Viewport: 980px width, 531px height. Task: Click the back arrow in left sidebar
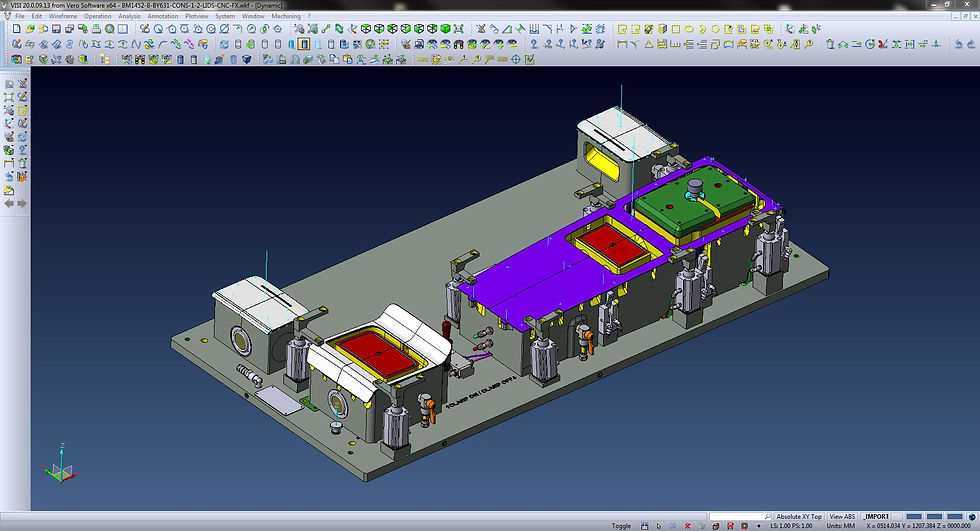coord(9,204)
